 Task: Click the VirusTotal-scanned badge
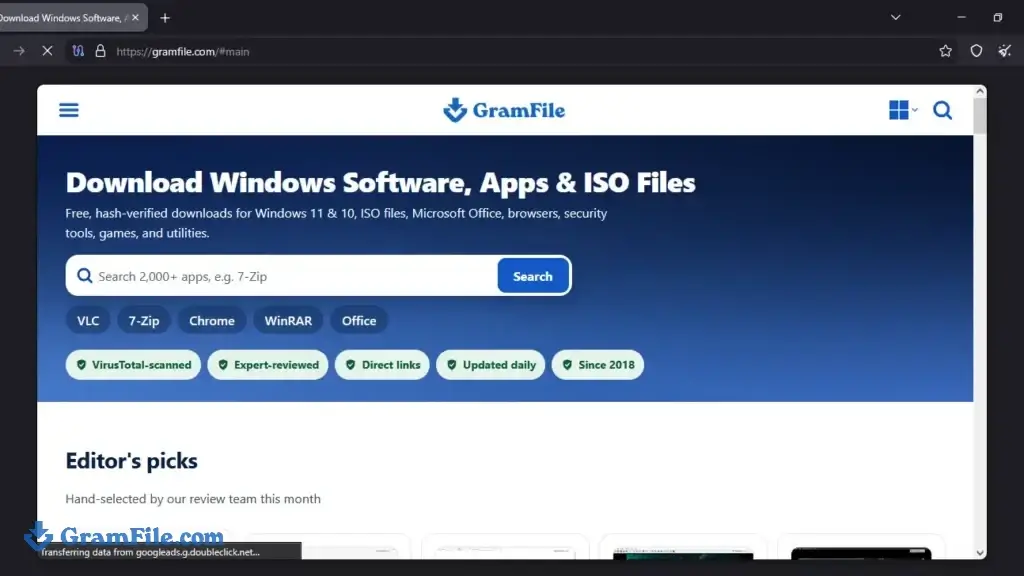(x=133, y=364)
